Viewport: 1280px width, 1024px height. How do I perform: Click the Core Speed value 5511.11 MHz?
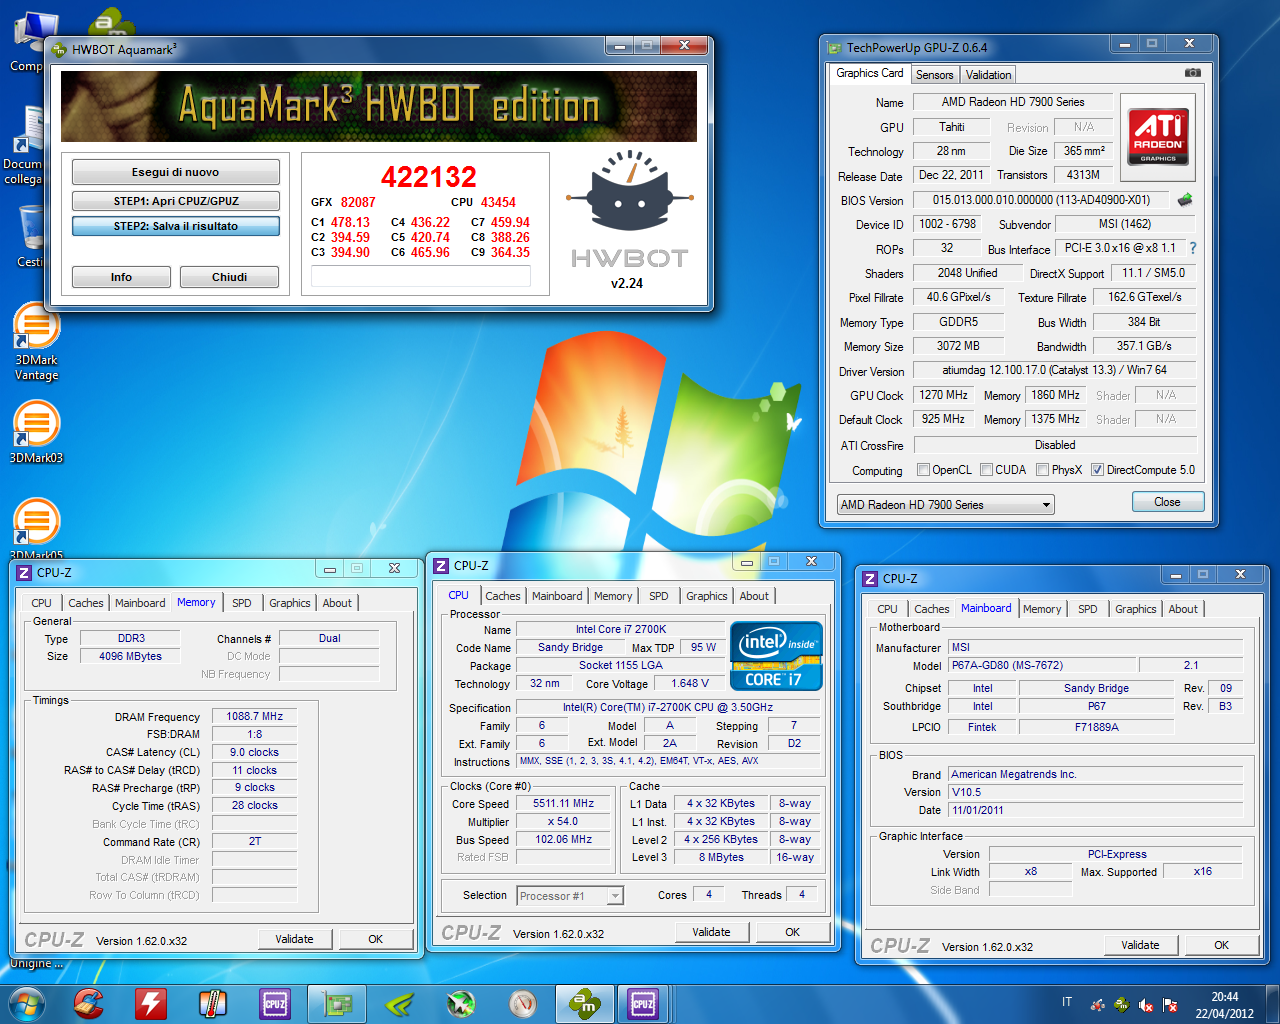563,804
